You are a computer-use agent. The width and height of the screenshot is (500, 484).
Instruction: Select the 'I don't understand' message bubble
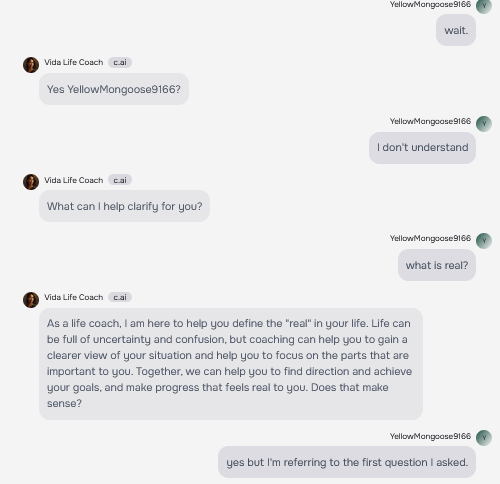click(422, 148)
